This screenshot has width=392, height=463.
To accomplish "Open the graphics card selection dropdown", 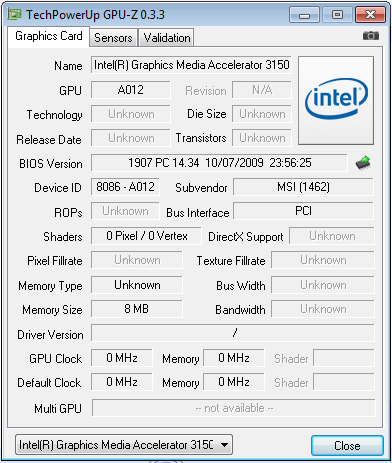I will coord(124,445).
